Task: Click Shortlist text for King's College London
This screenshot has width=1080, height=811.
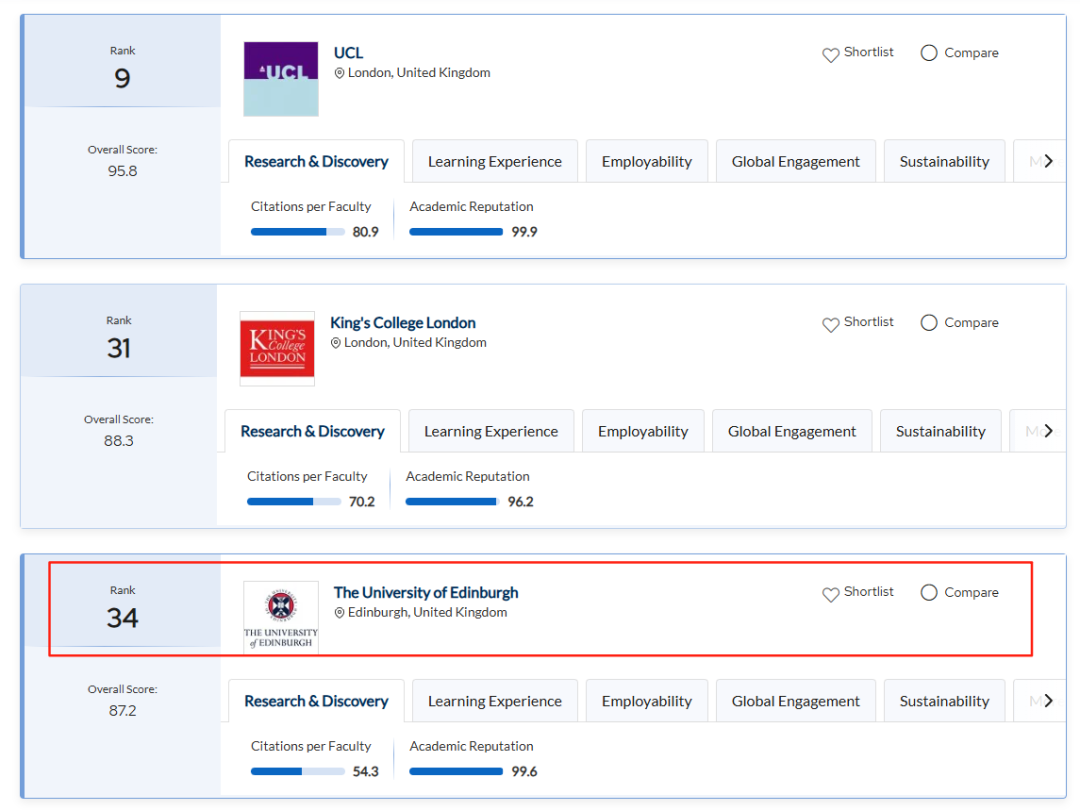Action: click(869, 322)
